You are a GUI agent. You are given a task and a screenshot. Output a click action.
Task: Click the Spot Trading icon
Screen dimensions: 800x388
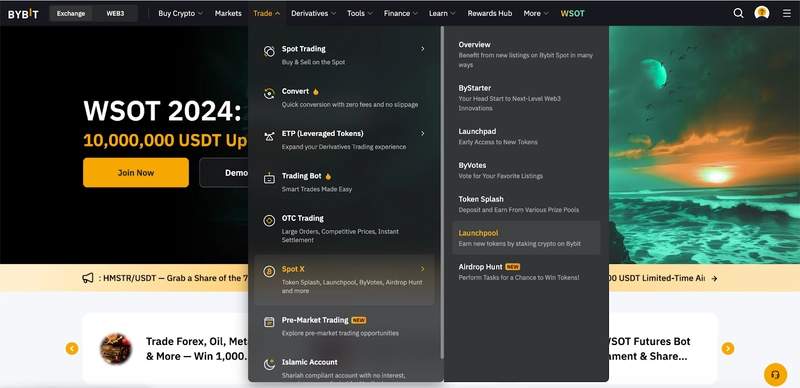click(269, 51)
